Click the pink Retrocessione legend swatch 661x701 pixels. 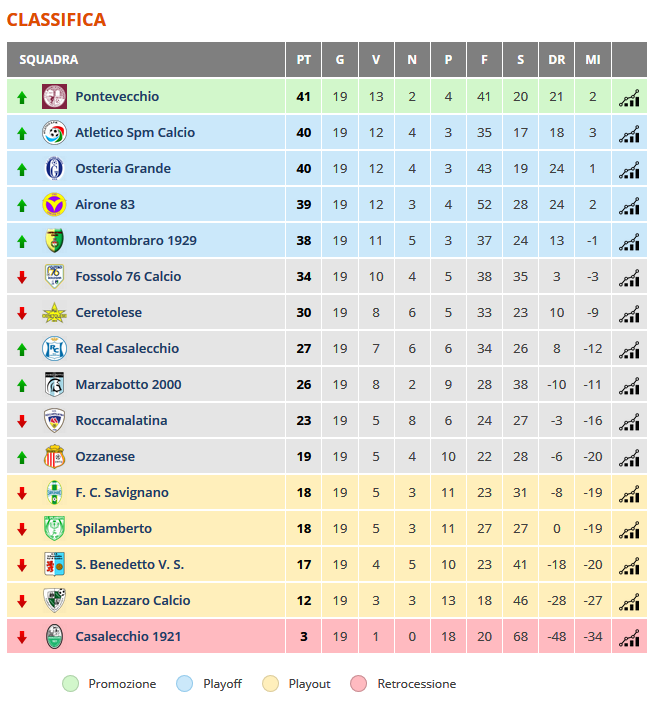click(x=358, y=684)
